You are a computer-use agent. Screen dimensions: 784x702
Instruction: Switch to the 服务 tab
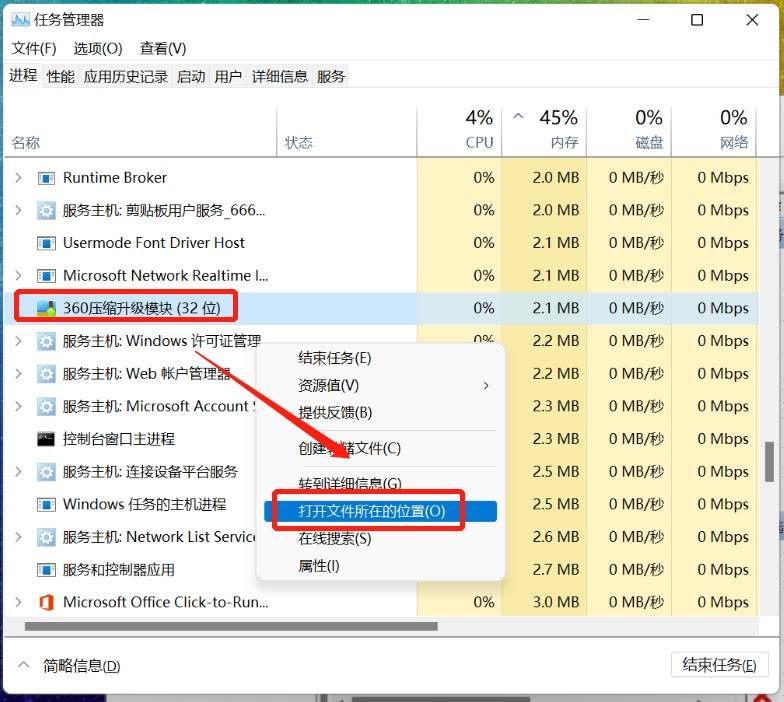click(x=331, y=76)
